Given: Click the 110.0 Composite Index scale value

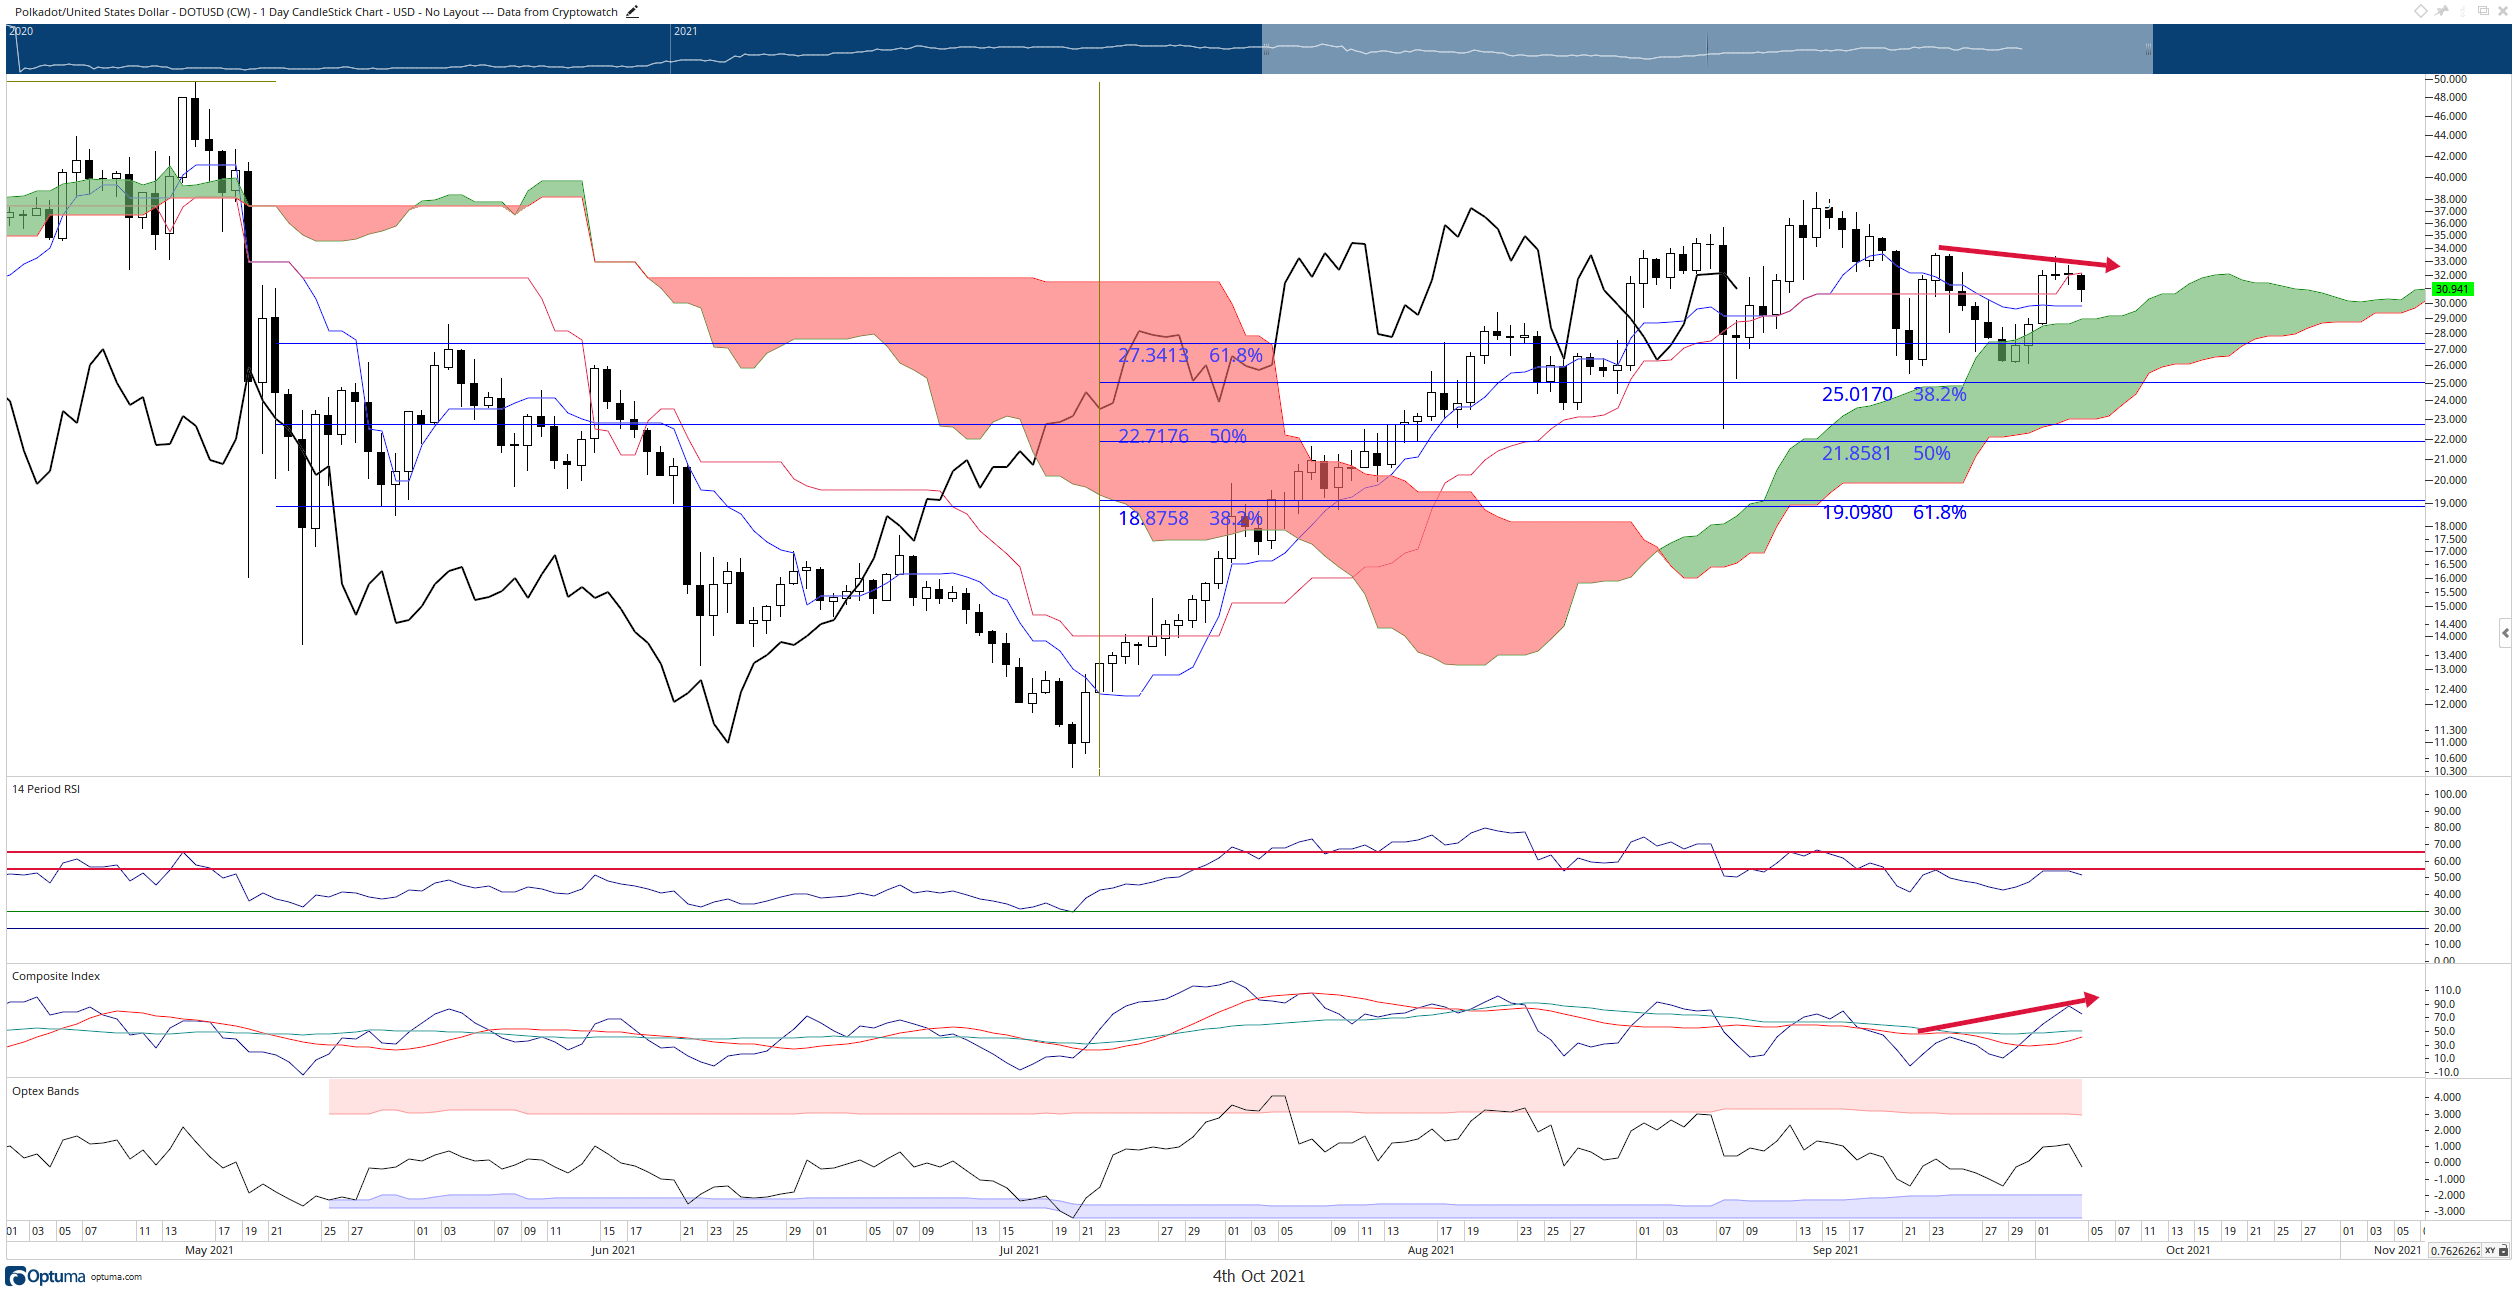Looking at the screenshot, I should click(2447, 990).
